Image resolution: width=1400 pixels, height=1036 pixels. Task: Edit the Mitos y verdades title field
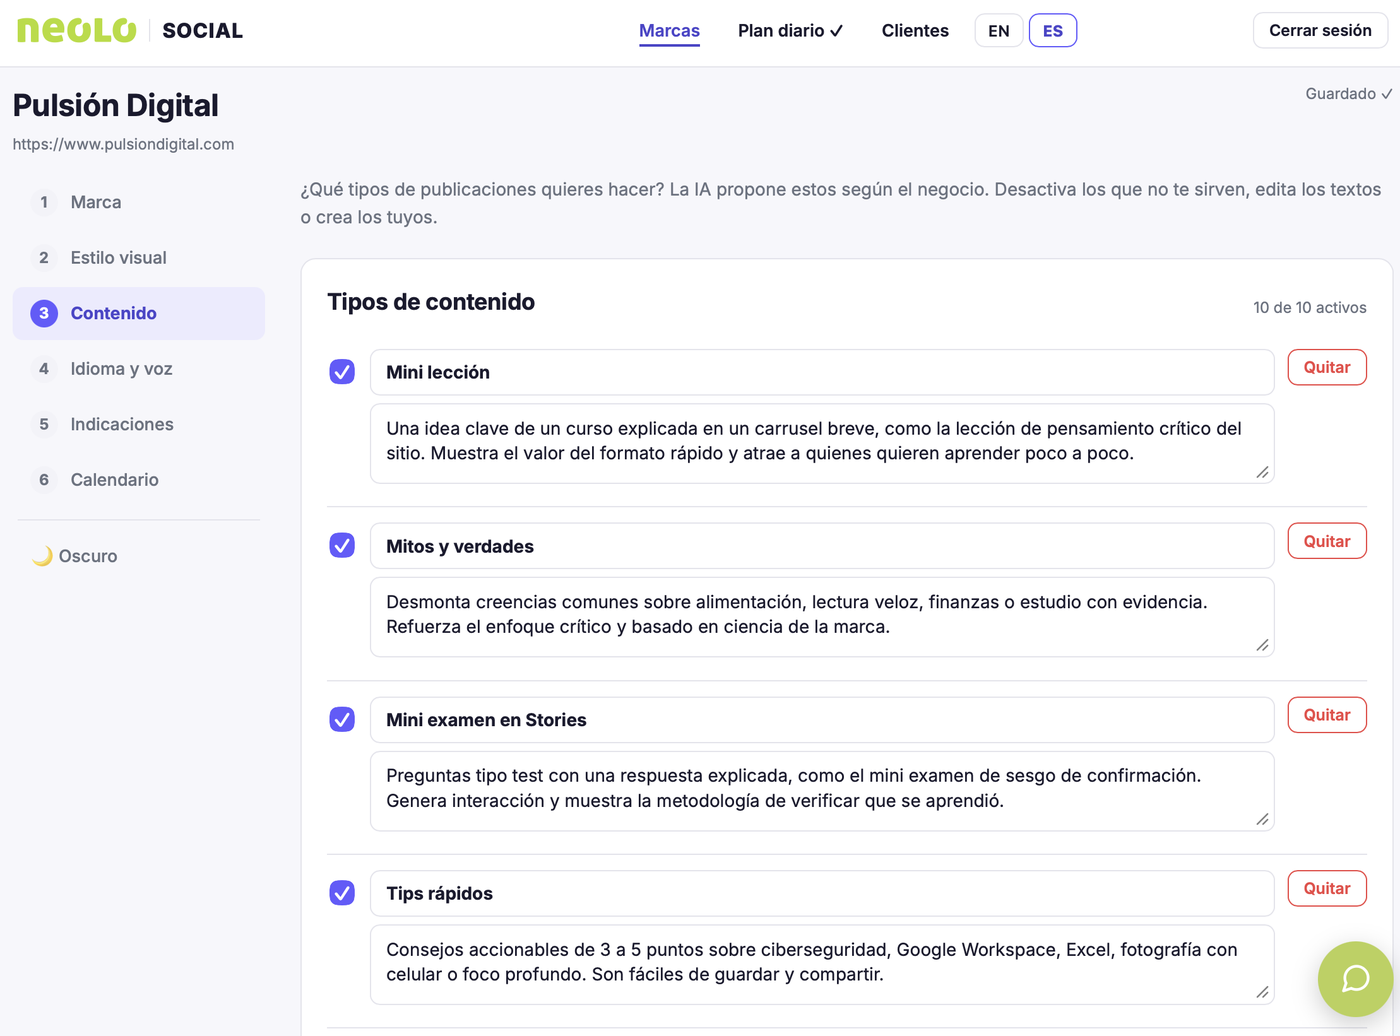[x=822, y=546]
